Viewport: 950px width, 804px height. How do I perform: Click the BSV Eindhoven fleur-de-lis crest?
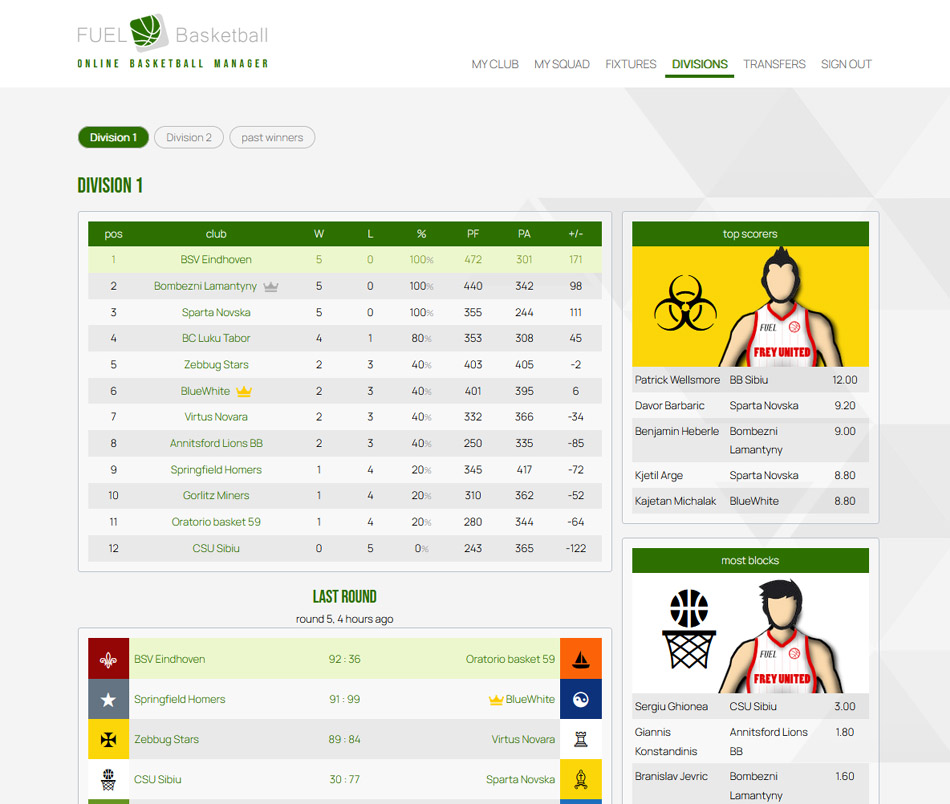pos(108,658)
